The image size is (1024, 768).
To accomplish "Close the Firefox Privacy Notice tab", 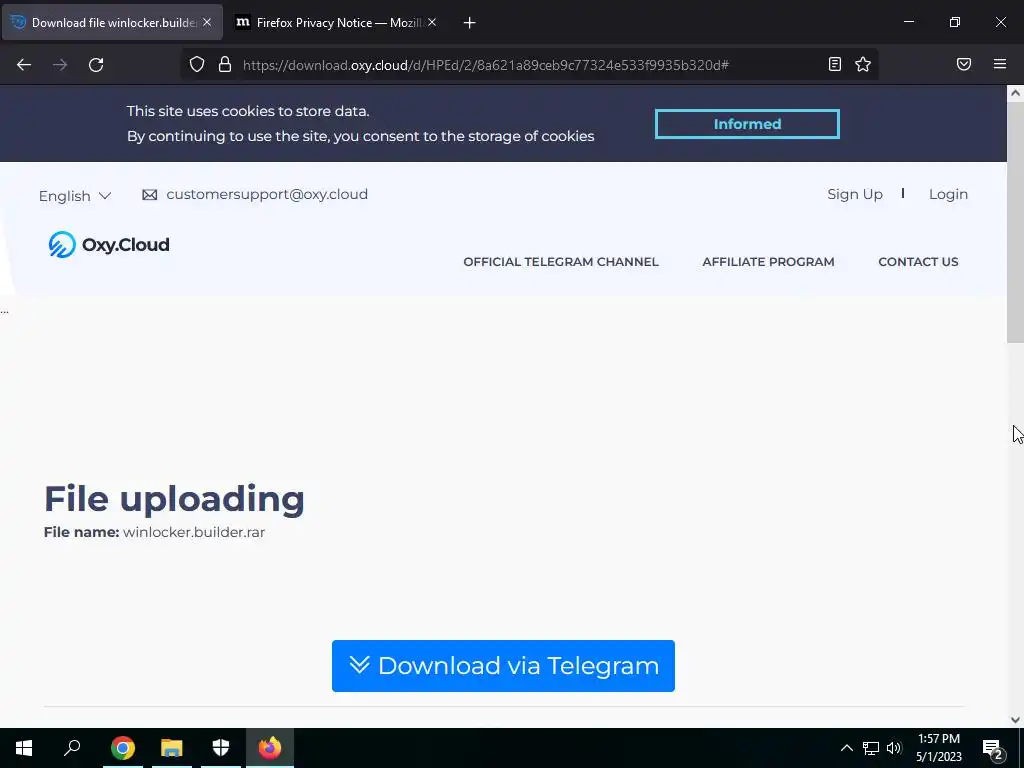I will pyautogui.click(x=432, y=22).
